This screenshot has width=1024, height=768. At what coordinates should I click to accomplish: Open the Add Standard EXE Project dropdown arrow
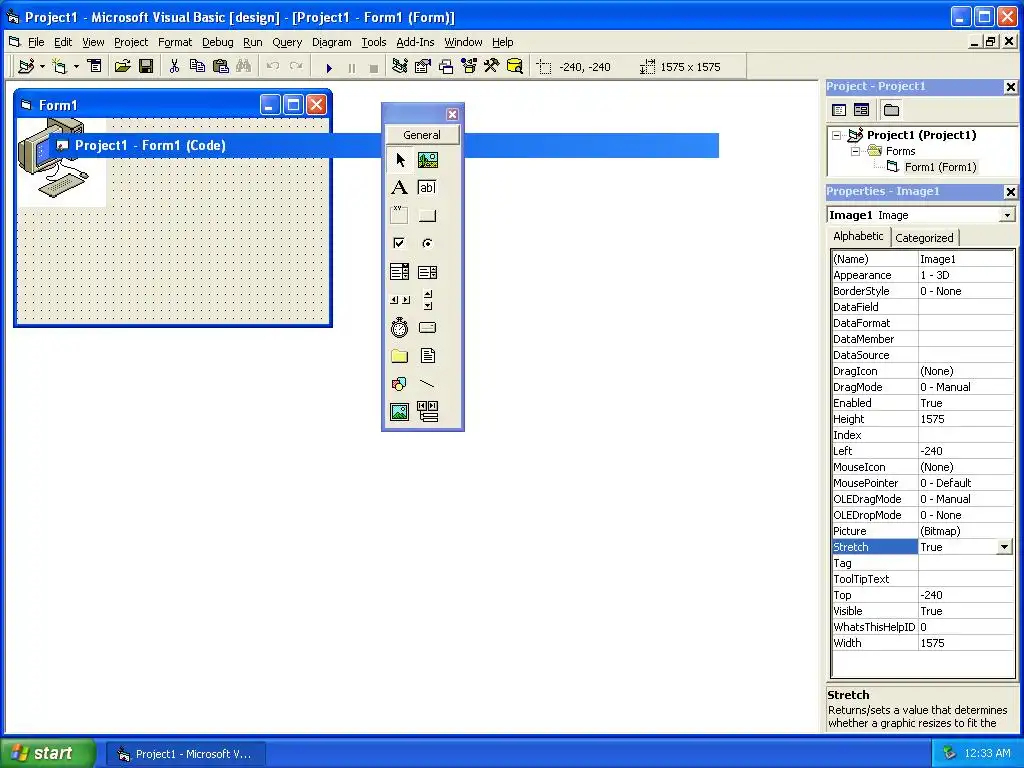point(42,67)
